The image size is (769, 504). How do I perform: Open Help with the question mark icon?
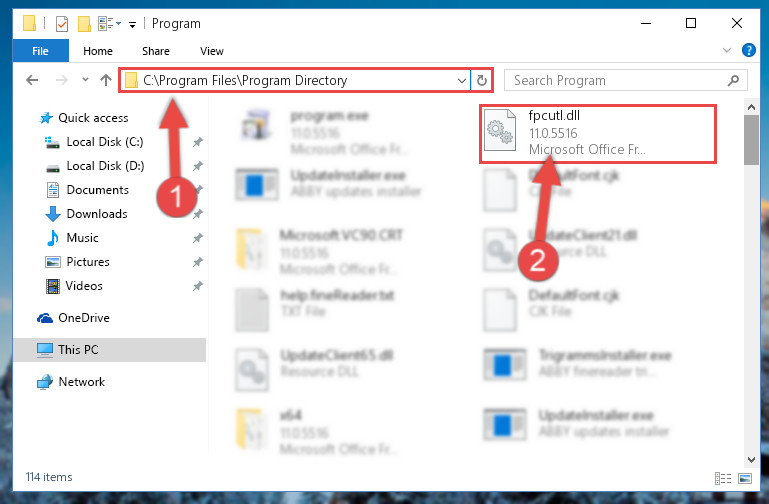click(x=748, y=50)
